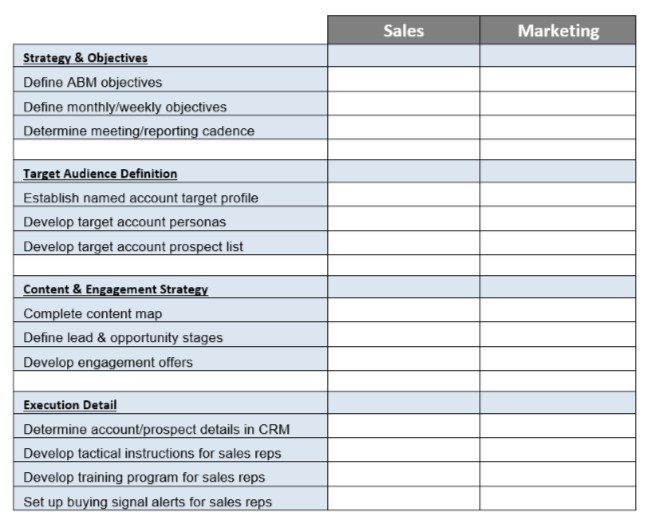Click Sales cell for Determine account/prospect details in CRM
This screenshot has width=650, height=527.
click(403, 428)
